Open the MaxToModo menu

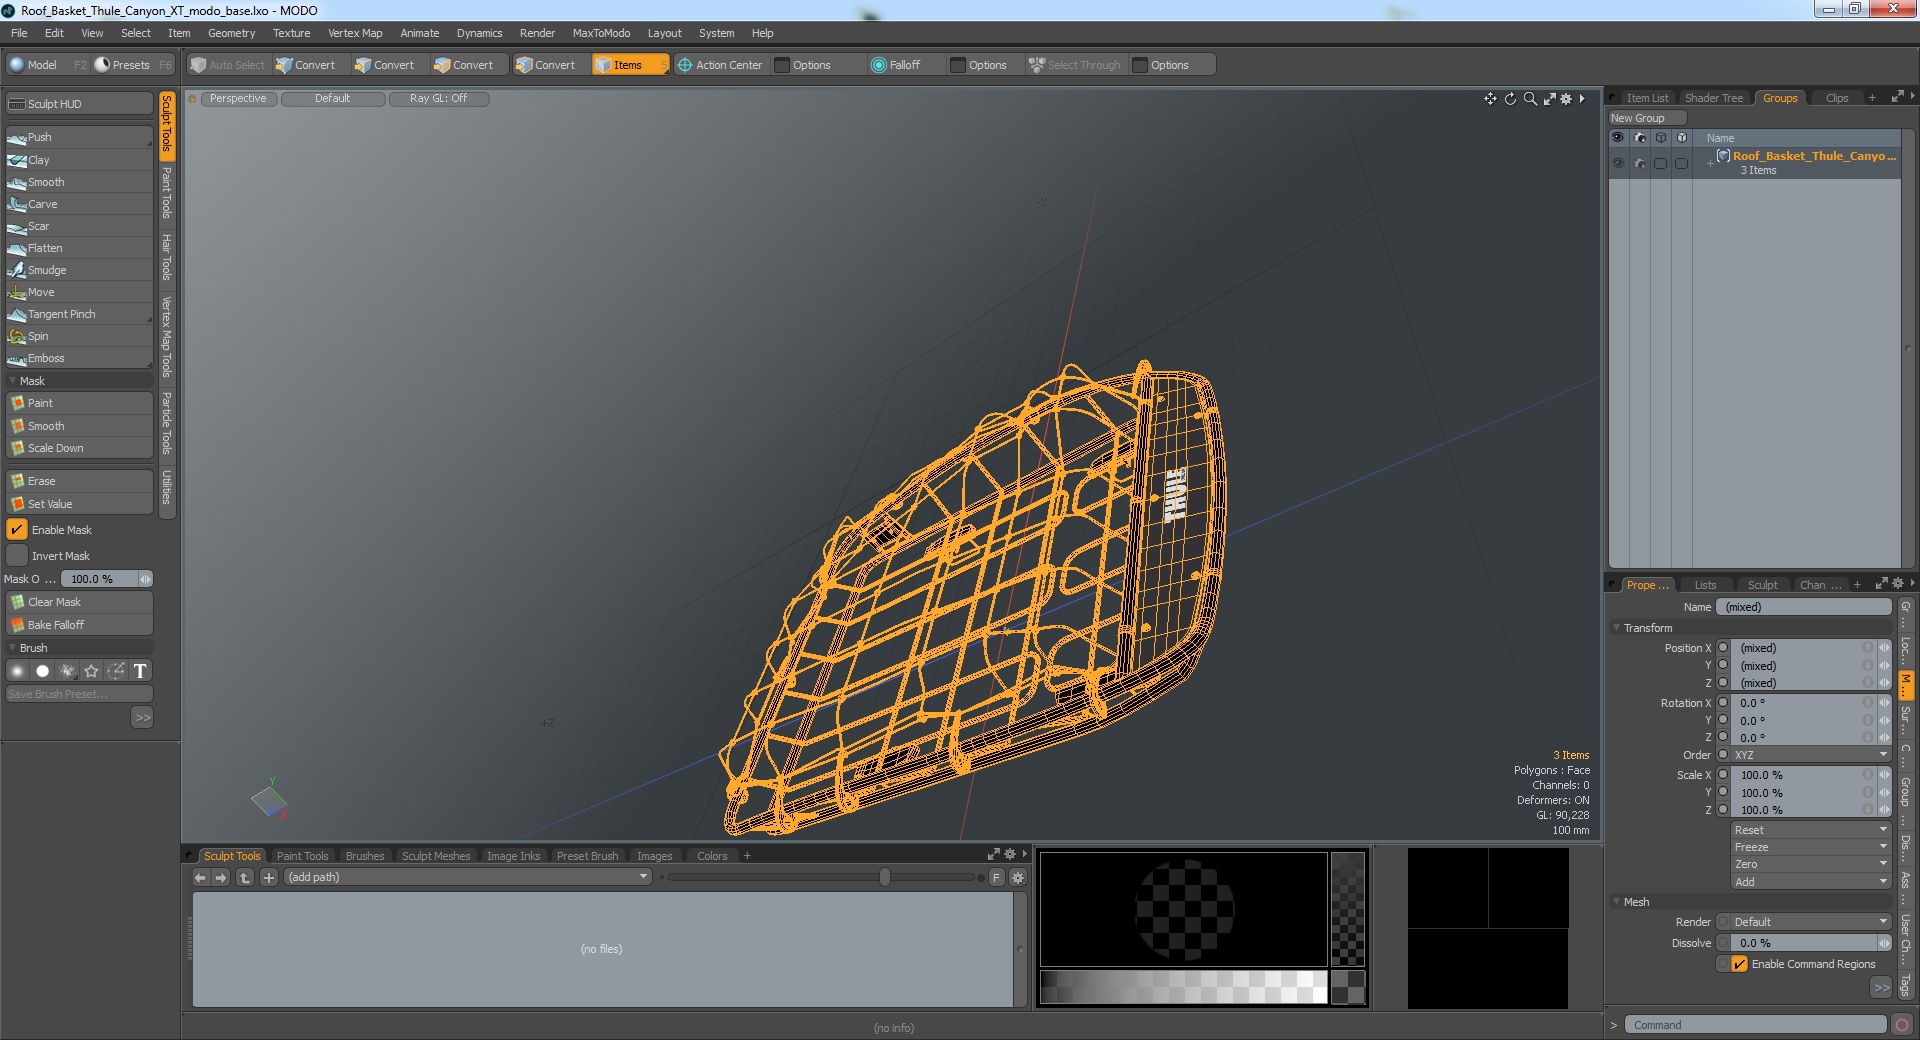[601, 33]
